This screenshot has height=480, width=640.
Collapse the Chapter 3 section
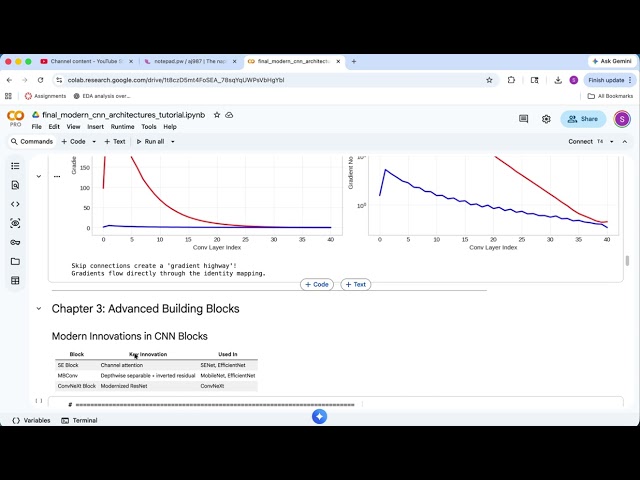[39, 309]
